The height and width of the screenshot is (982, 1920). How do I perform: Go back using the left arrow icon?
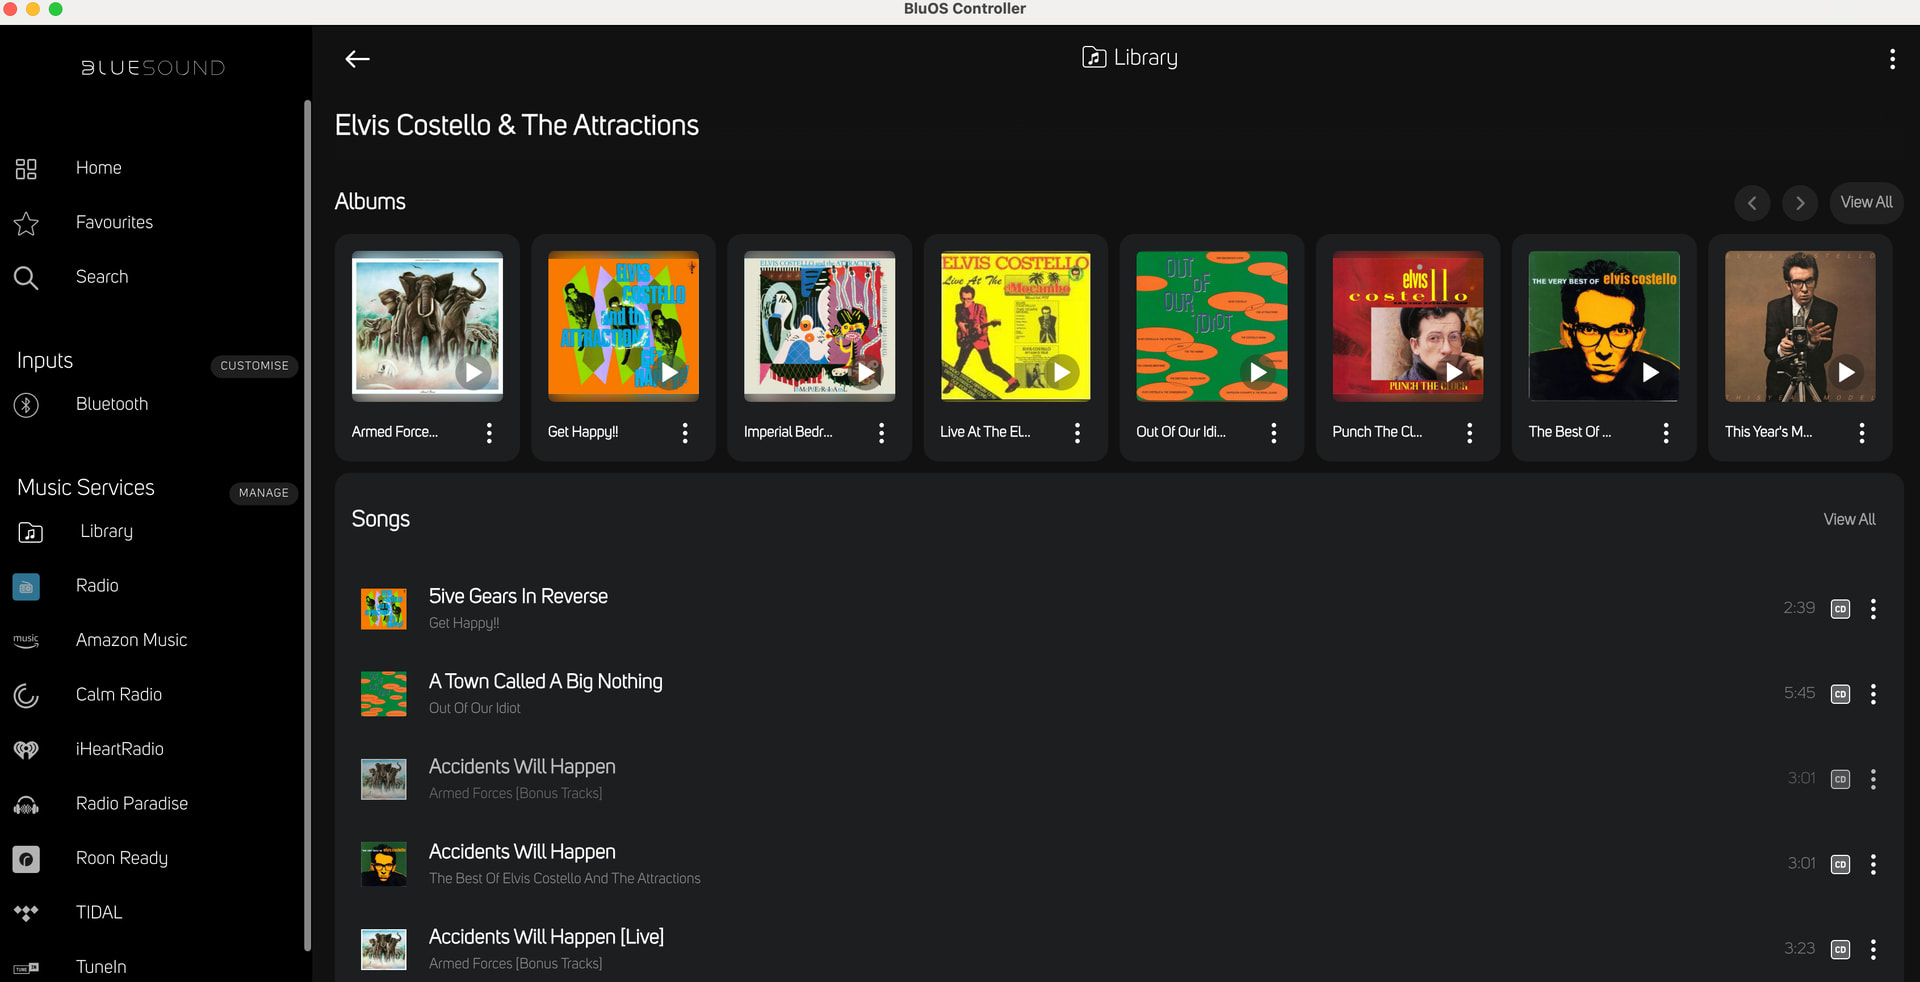[357, 59]
